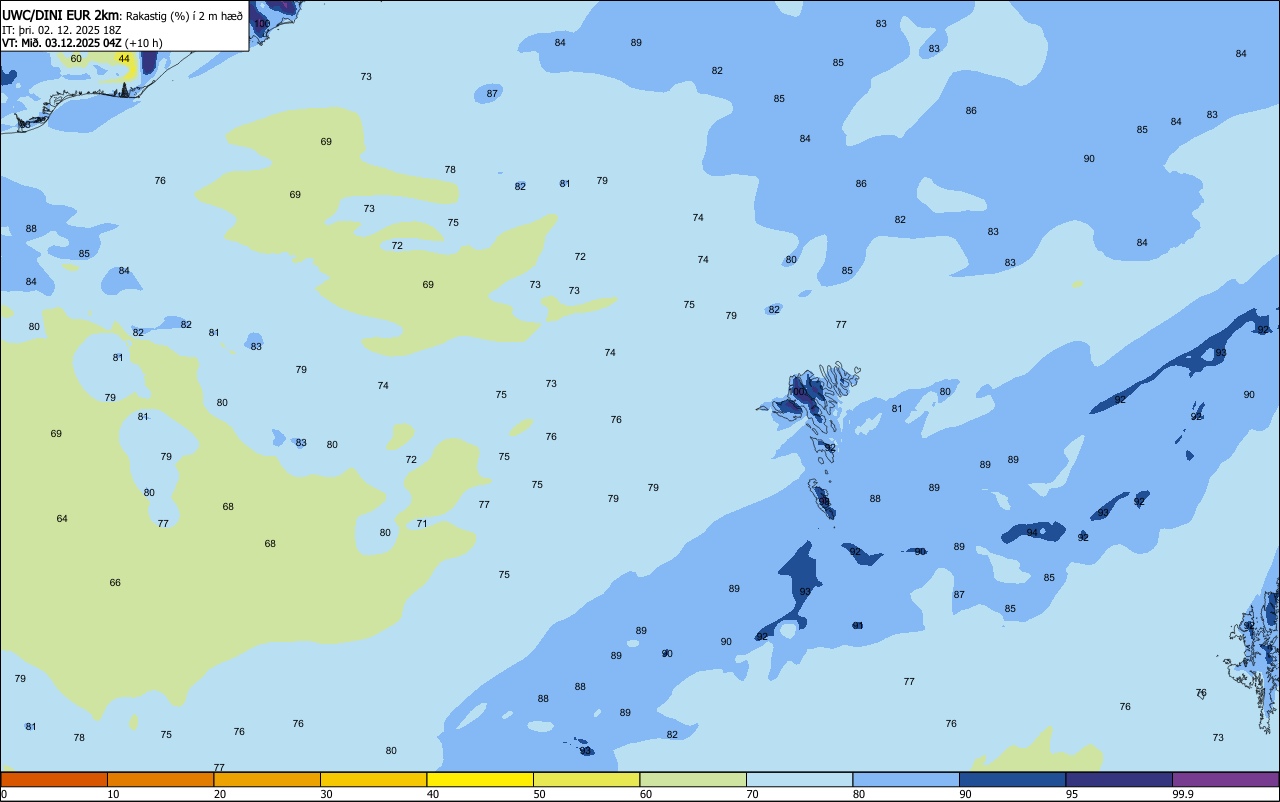The height and width of the screenshot is (802, 1280).
Task: Click the "20" legend scale label
Action: tap(220, 794)
